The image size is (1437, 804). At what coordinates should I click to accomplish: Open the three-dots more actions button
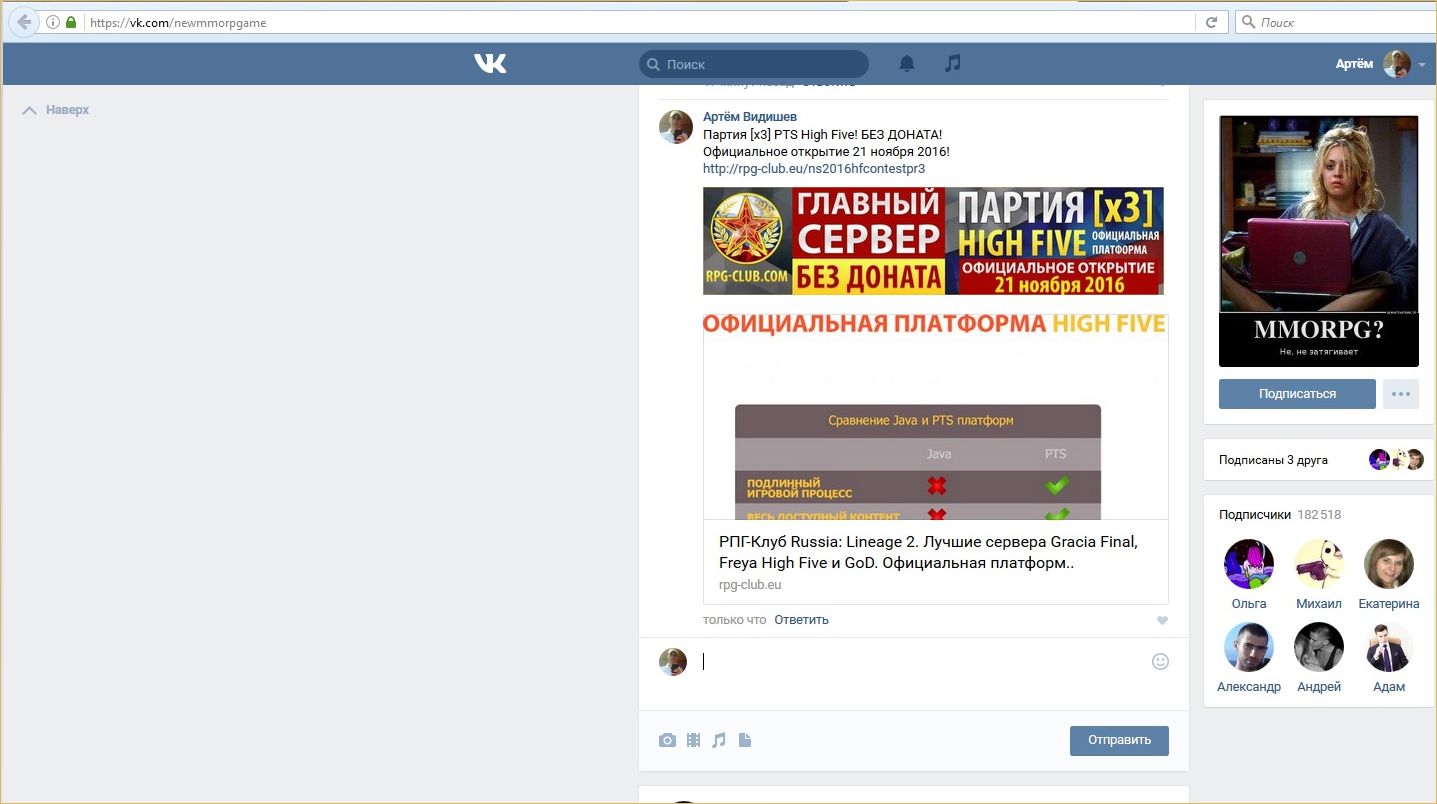[x=1401, y=394]
